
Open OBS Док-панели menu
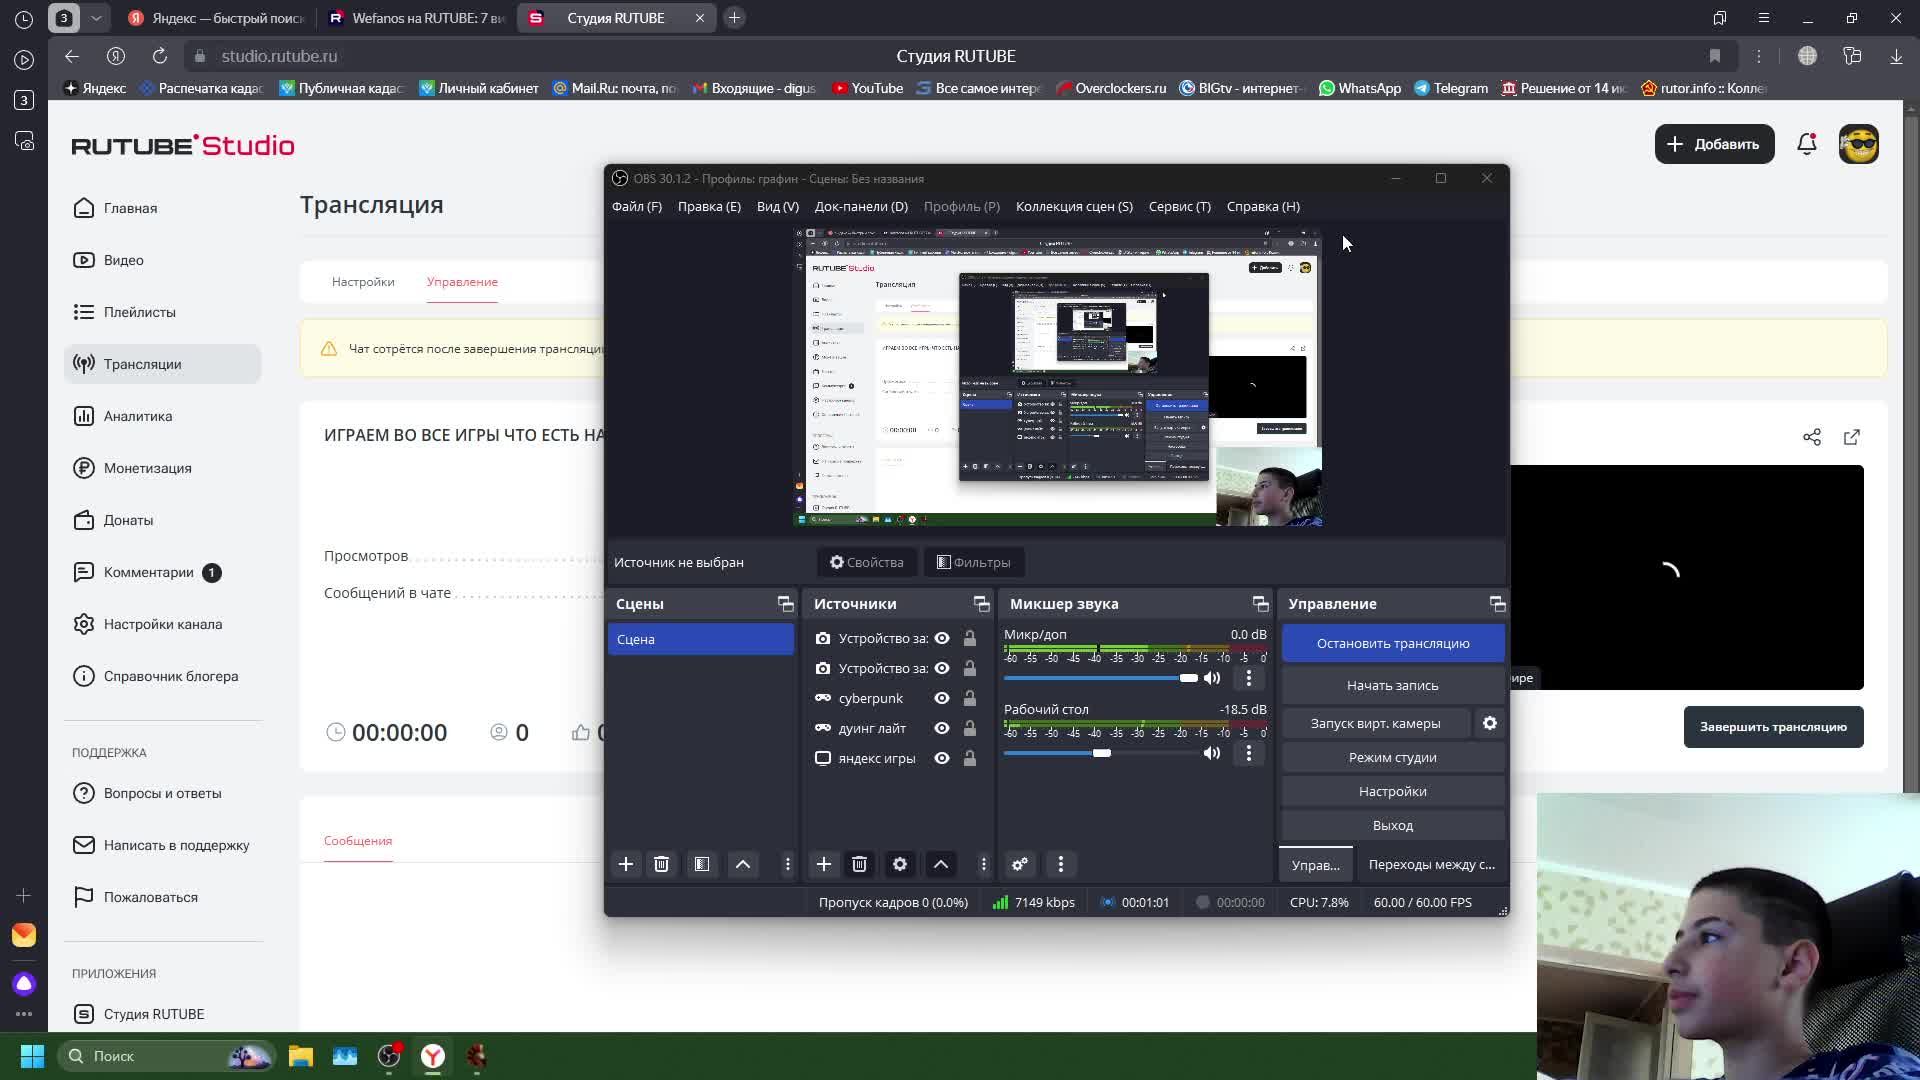pyautogui.click(x=861, y=206)
